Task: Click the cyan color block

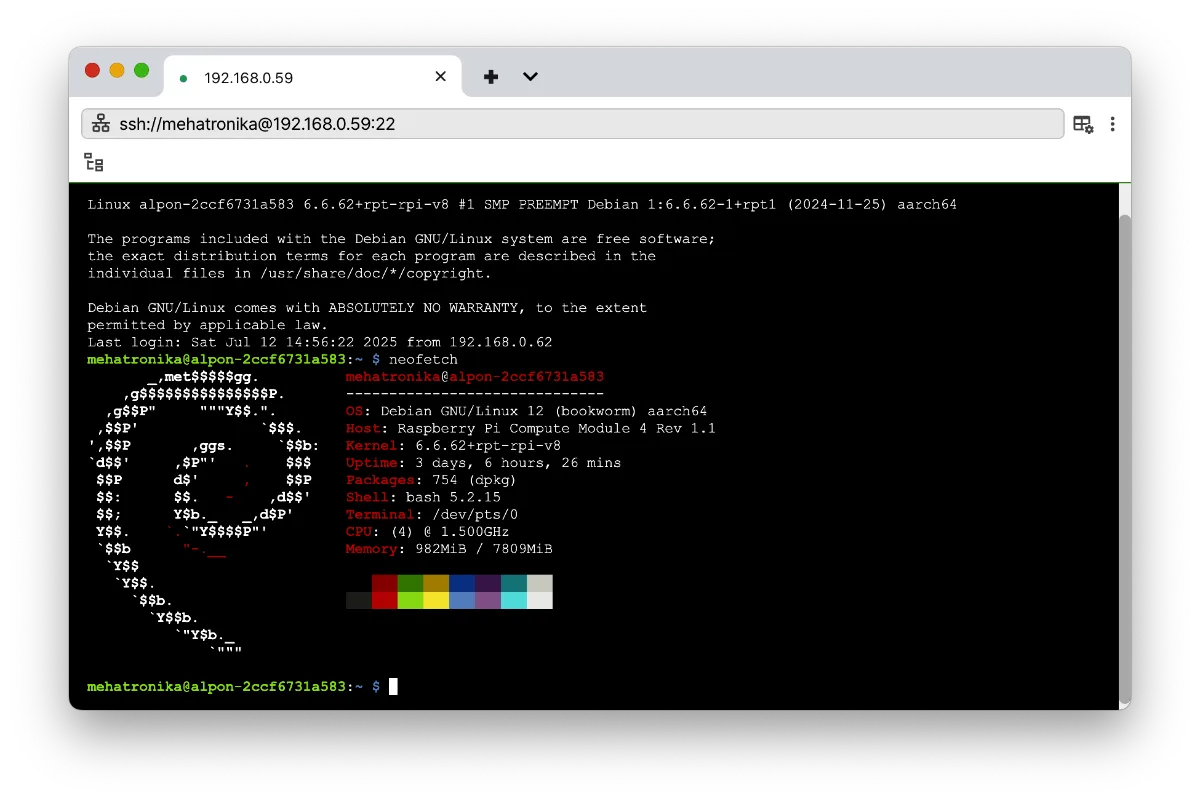Action: pyautogui.click(x=514, y=600)
